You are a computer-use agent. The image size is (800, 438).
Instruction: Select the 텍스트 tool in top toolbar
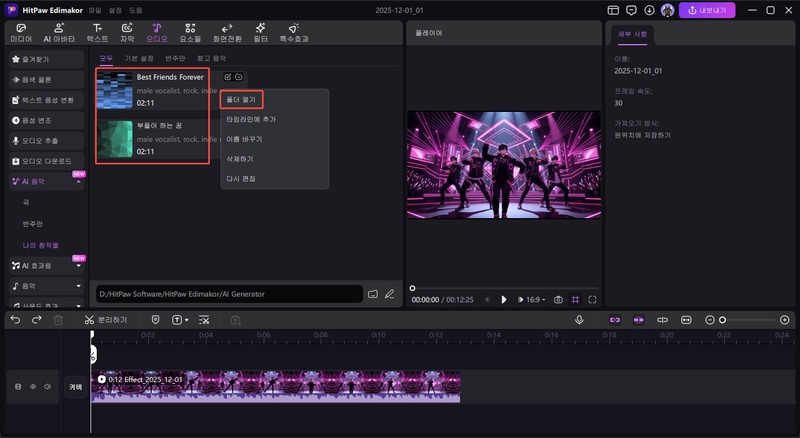point(97,32)
